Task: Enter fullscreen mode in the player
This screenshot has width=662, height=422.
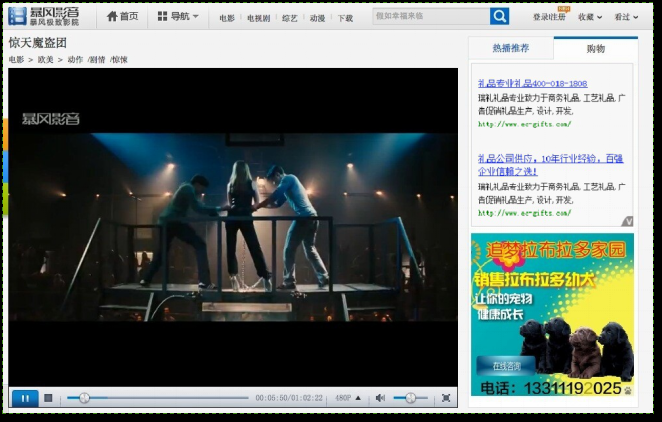Action: coord(445,398)
